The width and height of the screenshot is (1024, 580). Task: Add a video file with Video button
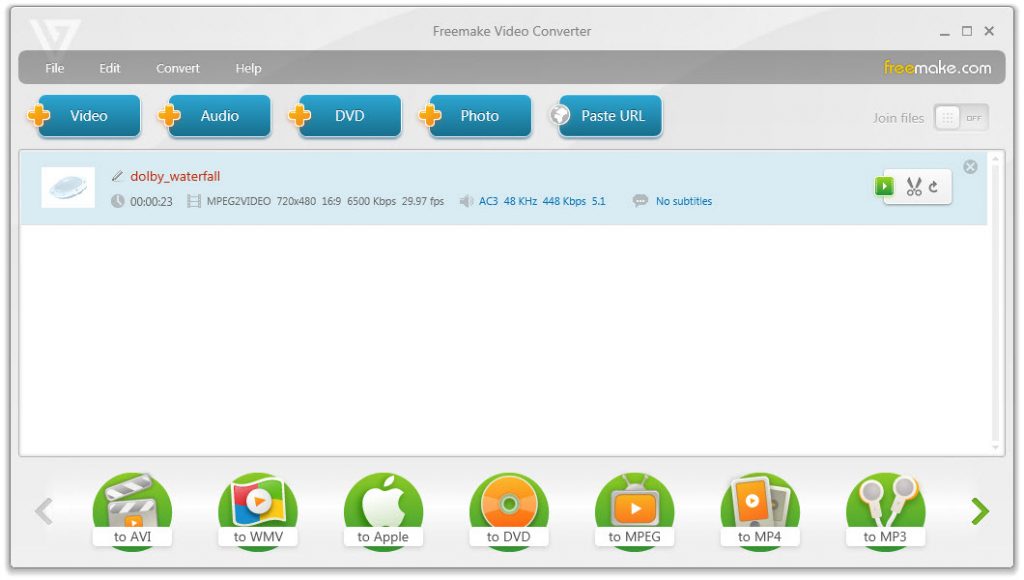(85, 116)
